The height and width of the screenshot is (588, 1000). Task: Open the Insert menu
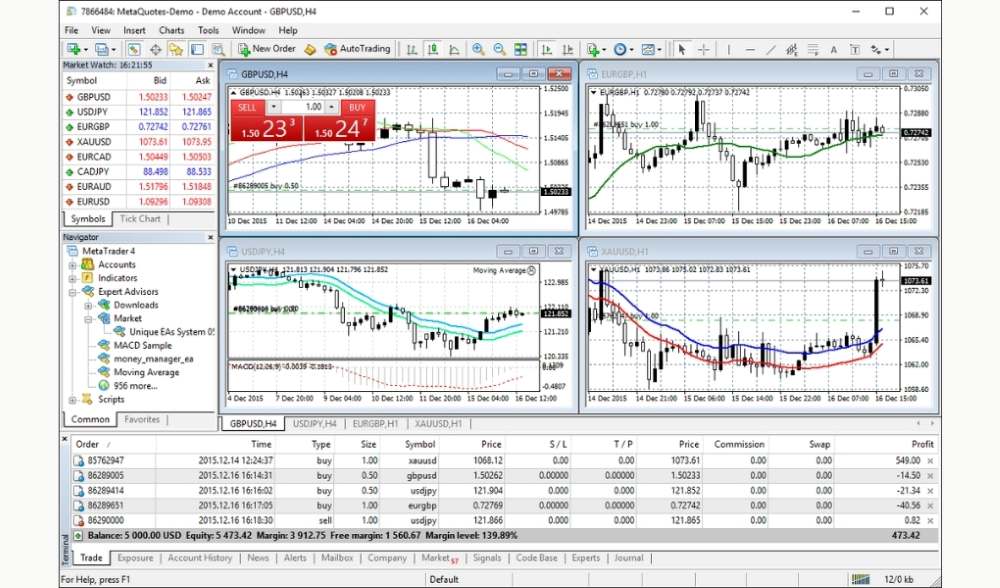click(134, 30)
